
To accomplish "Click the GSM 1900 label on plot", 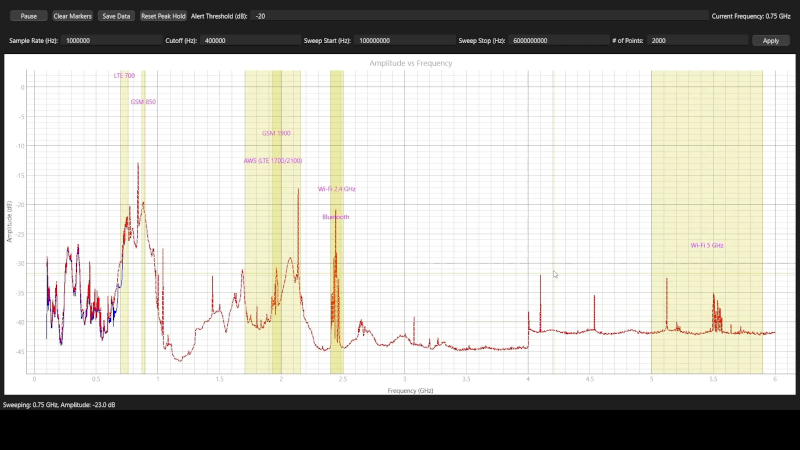I will 276,133.
